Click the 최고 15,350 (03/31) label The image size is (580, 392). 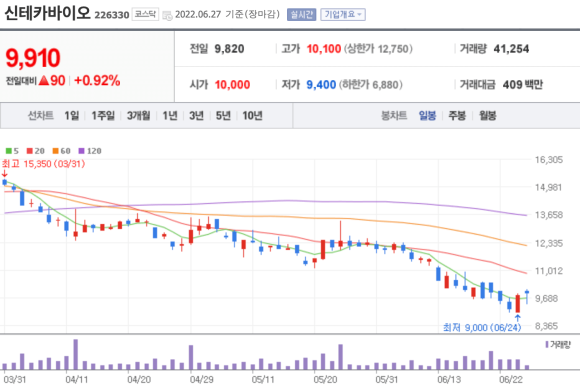click(x=43, y=164)
